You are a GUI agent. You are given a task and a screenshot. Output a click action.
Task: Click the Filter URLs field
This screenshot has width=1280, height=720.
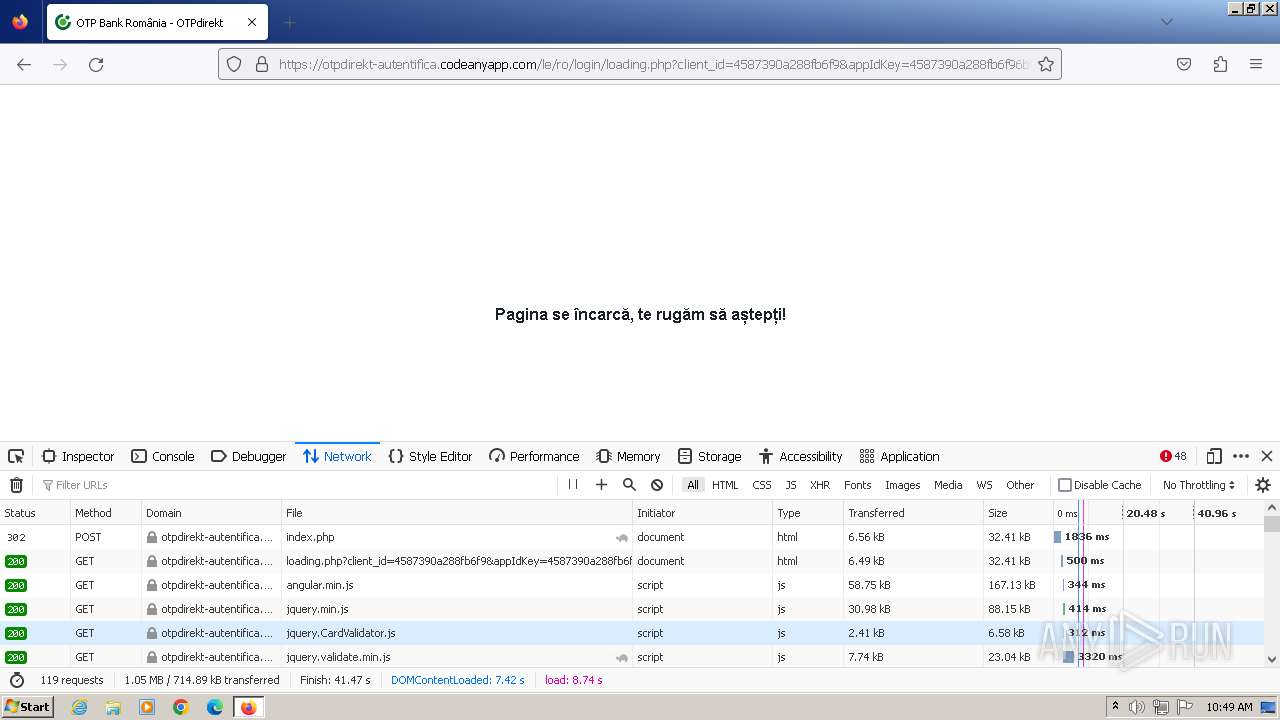pyautogui.click(x=298, y=485)
